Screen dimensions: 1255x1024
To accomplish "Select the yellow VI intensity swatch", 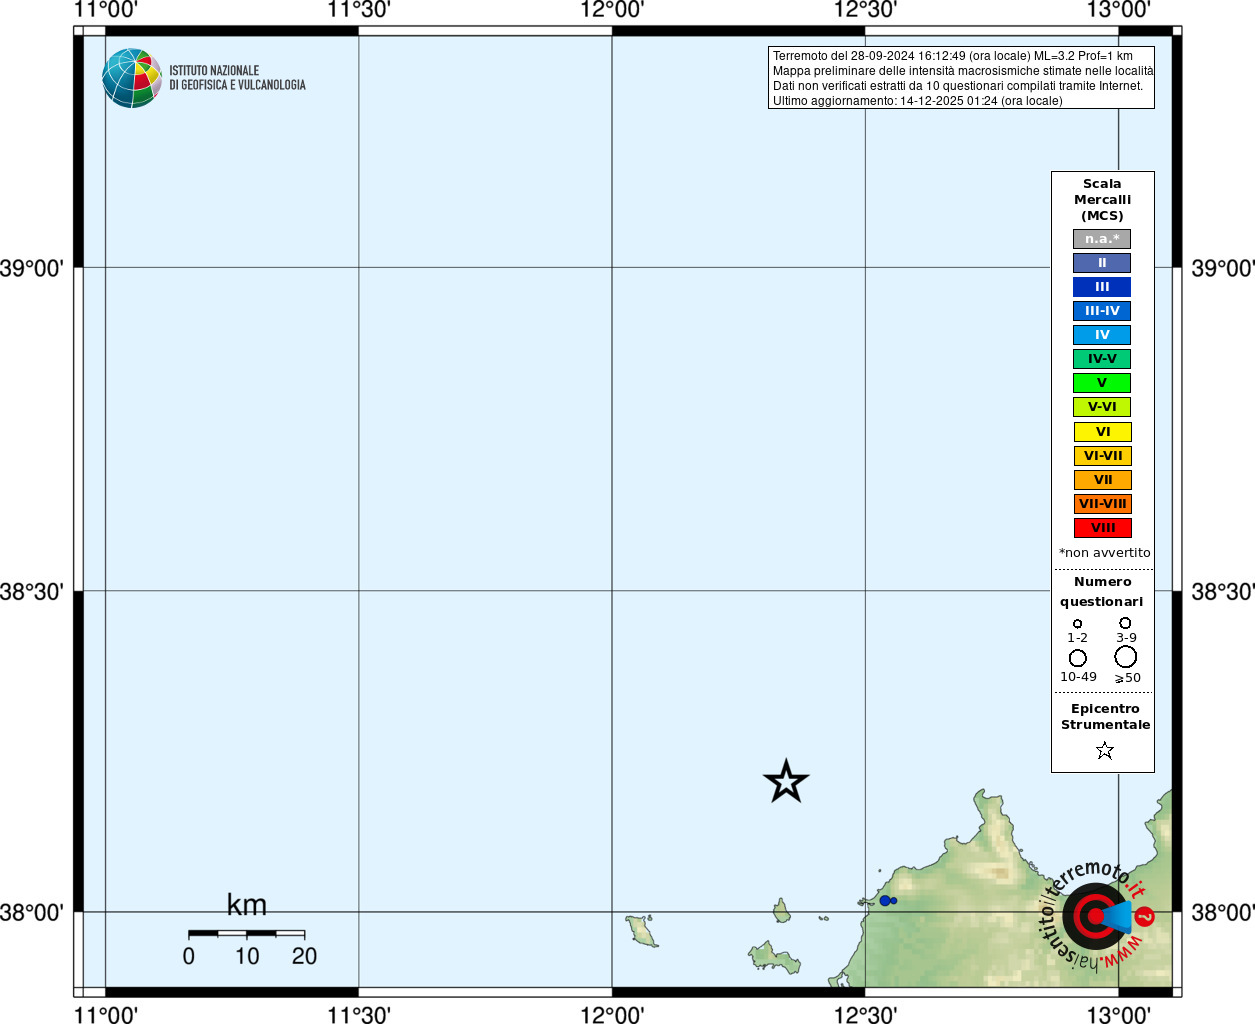I will (1102, 432).
